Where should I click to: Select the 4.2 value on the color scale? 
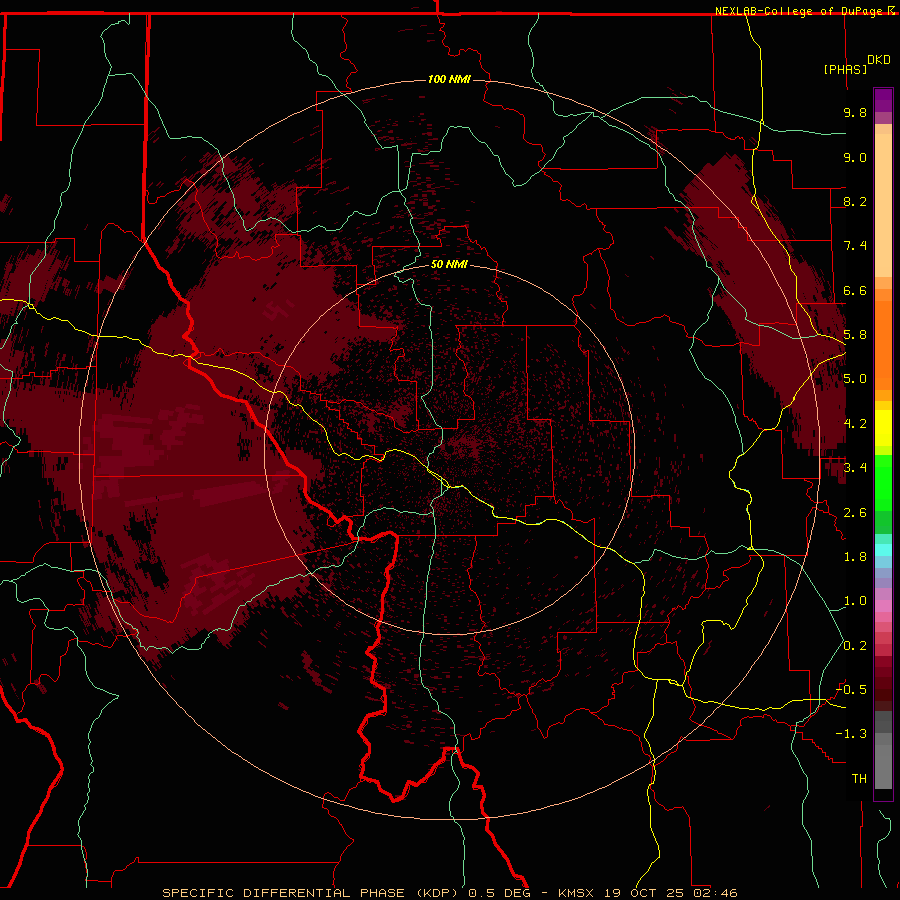coord(855,424)
